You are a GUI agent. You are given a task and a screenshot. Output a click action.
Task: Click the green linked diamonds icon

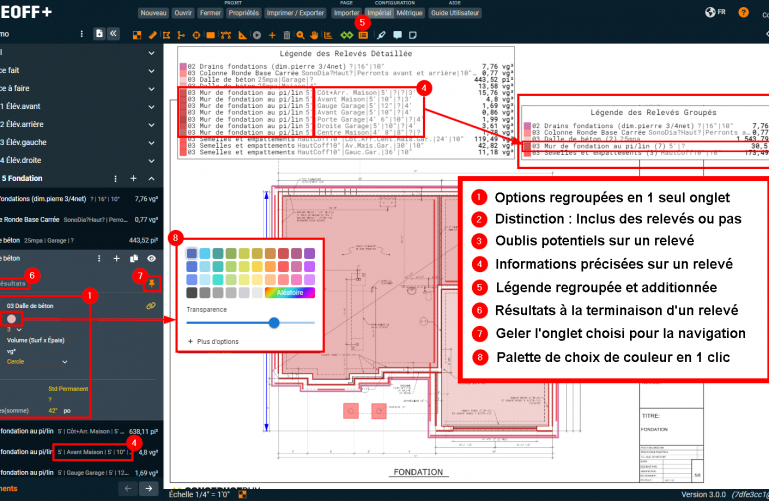pos(347,35)
